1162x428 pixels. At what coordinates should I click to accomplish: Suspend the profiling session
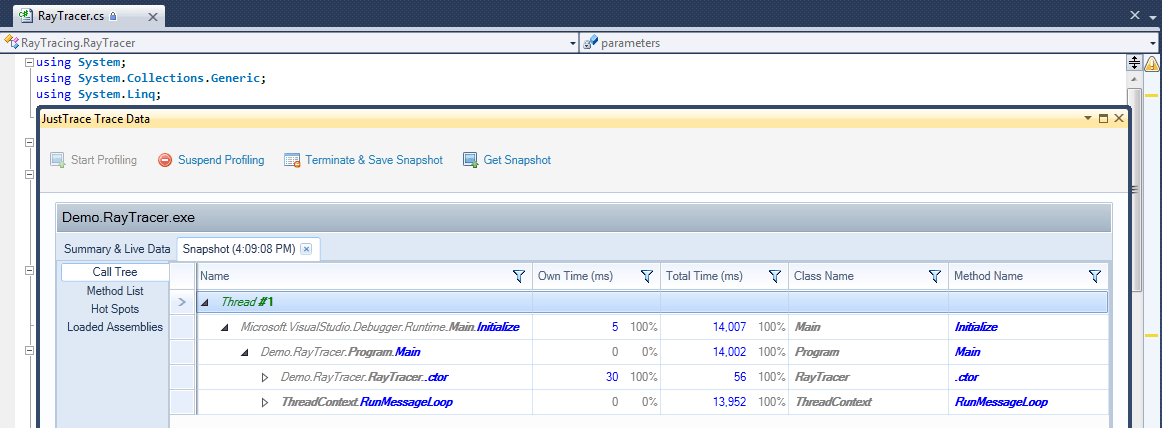(x=211, y=160)
